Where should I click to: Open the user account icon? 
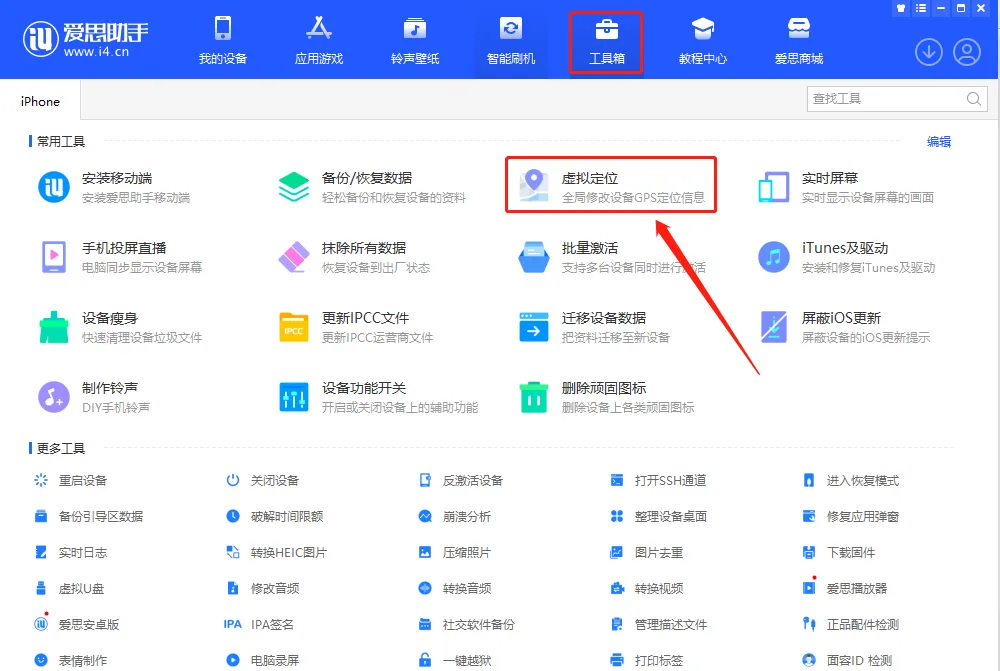tap(967, 52)
